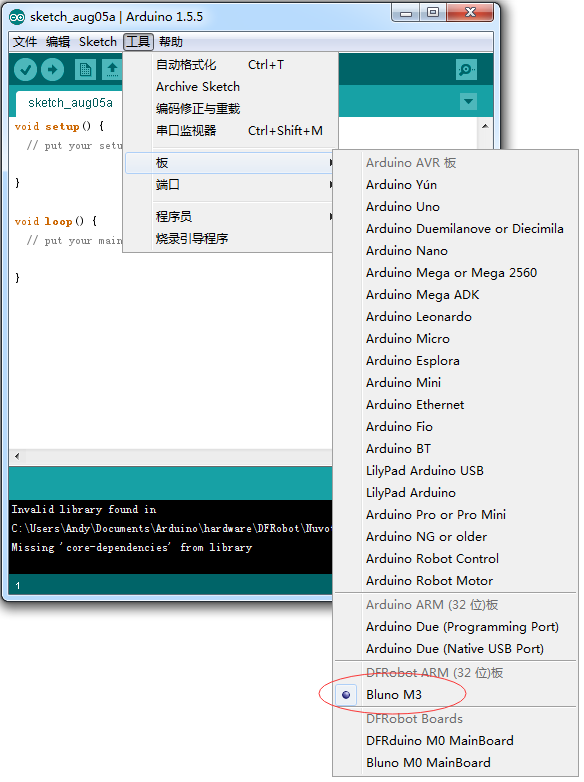
Task: Click line number 1 in status bar
Action: [17, 586]
